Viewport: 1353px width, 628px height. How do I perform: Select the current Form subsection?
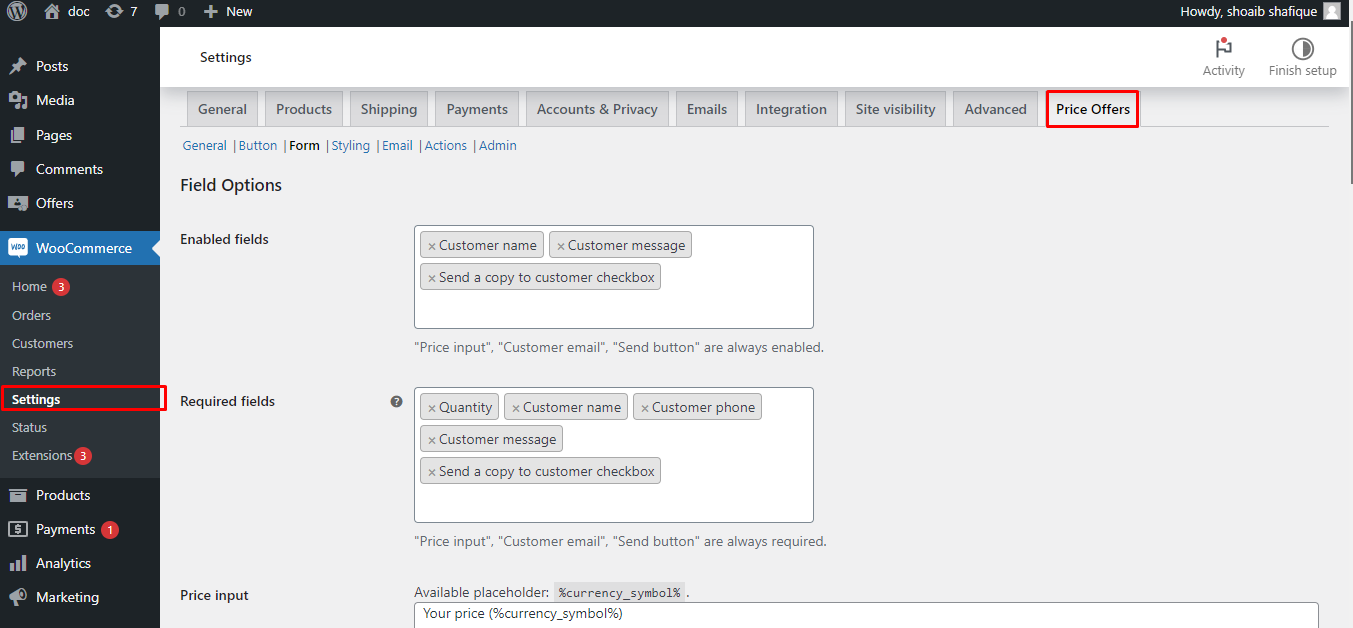(x=304, y=145)
